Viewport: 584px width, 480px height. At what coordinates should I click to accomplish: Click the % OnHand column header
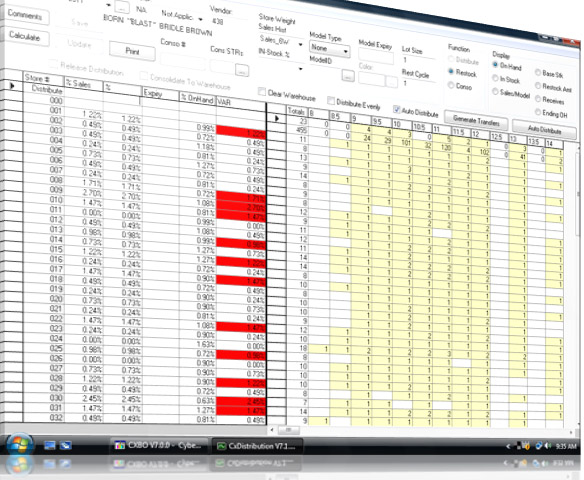197,98
